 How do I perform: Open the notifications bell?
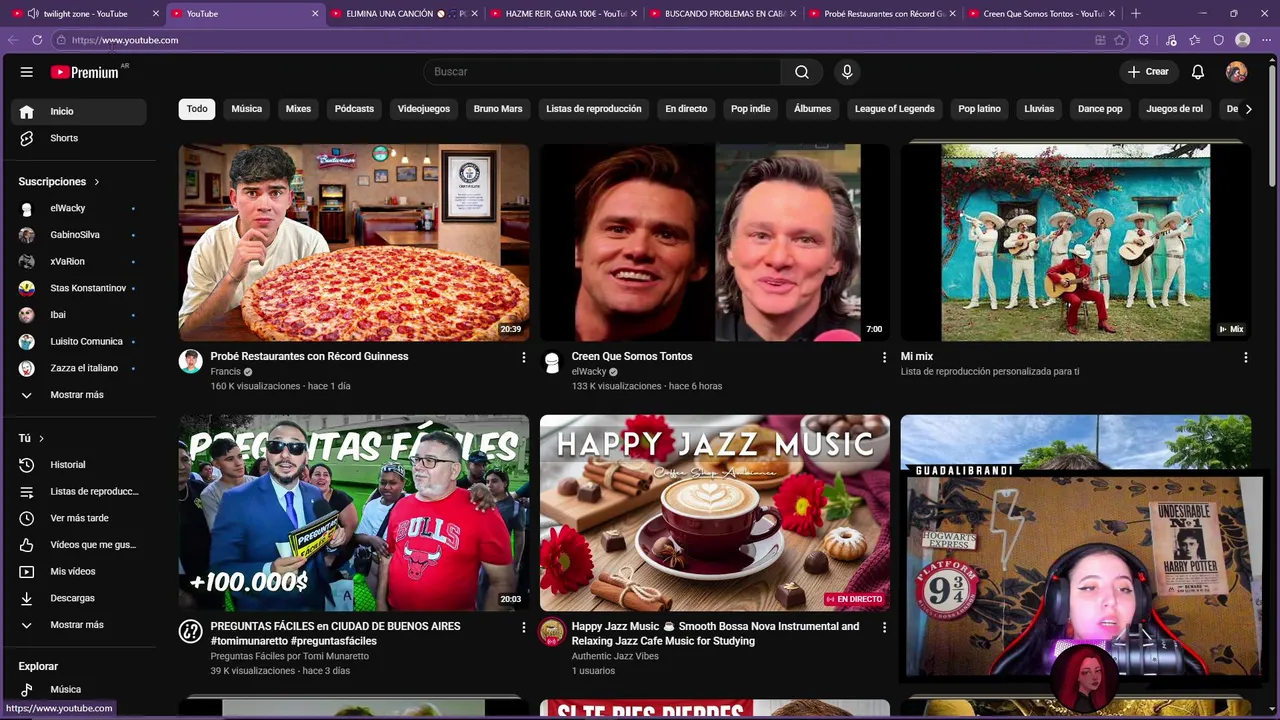pyautogui.click(x=1197, y=72)
